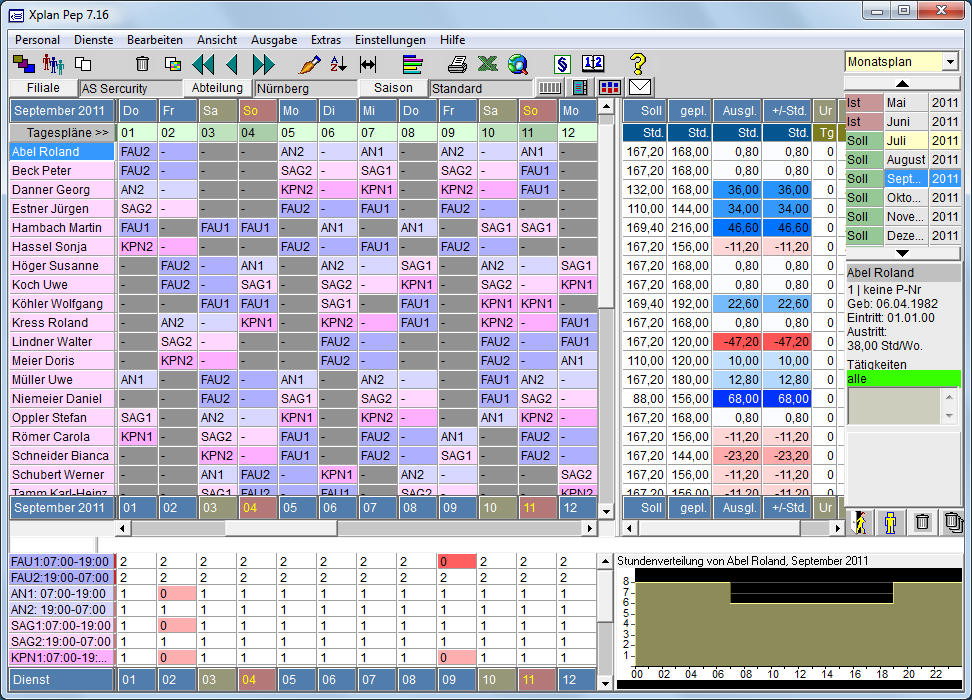Image resolution: width=972 pixels, height=700 pixels.
Task: Open the Extras menu
Action: click(326, 40)
